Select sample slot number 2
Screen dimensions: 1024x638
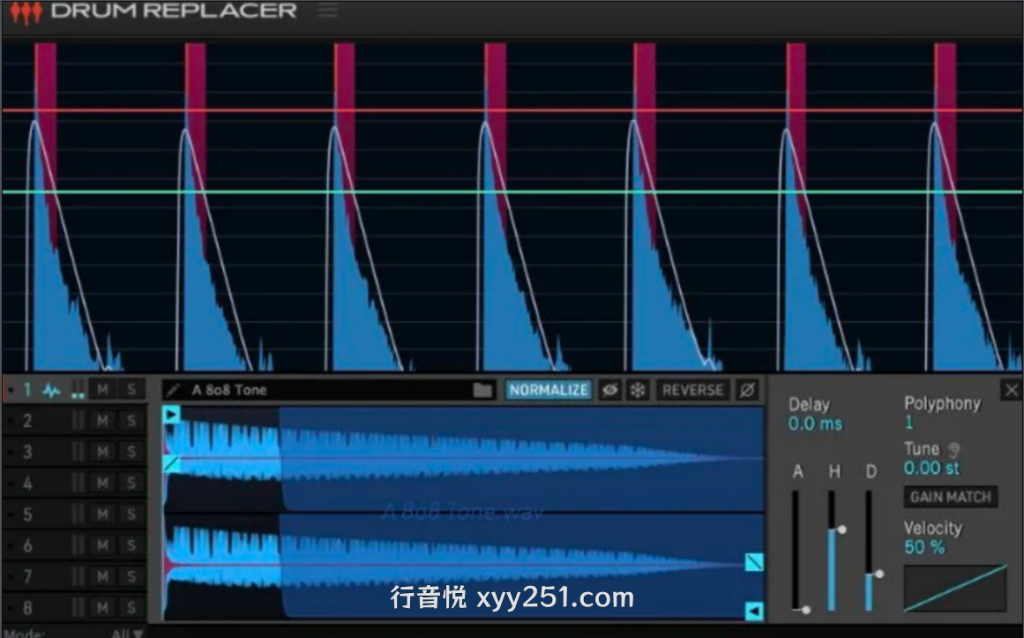(x=27, y=421)
